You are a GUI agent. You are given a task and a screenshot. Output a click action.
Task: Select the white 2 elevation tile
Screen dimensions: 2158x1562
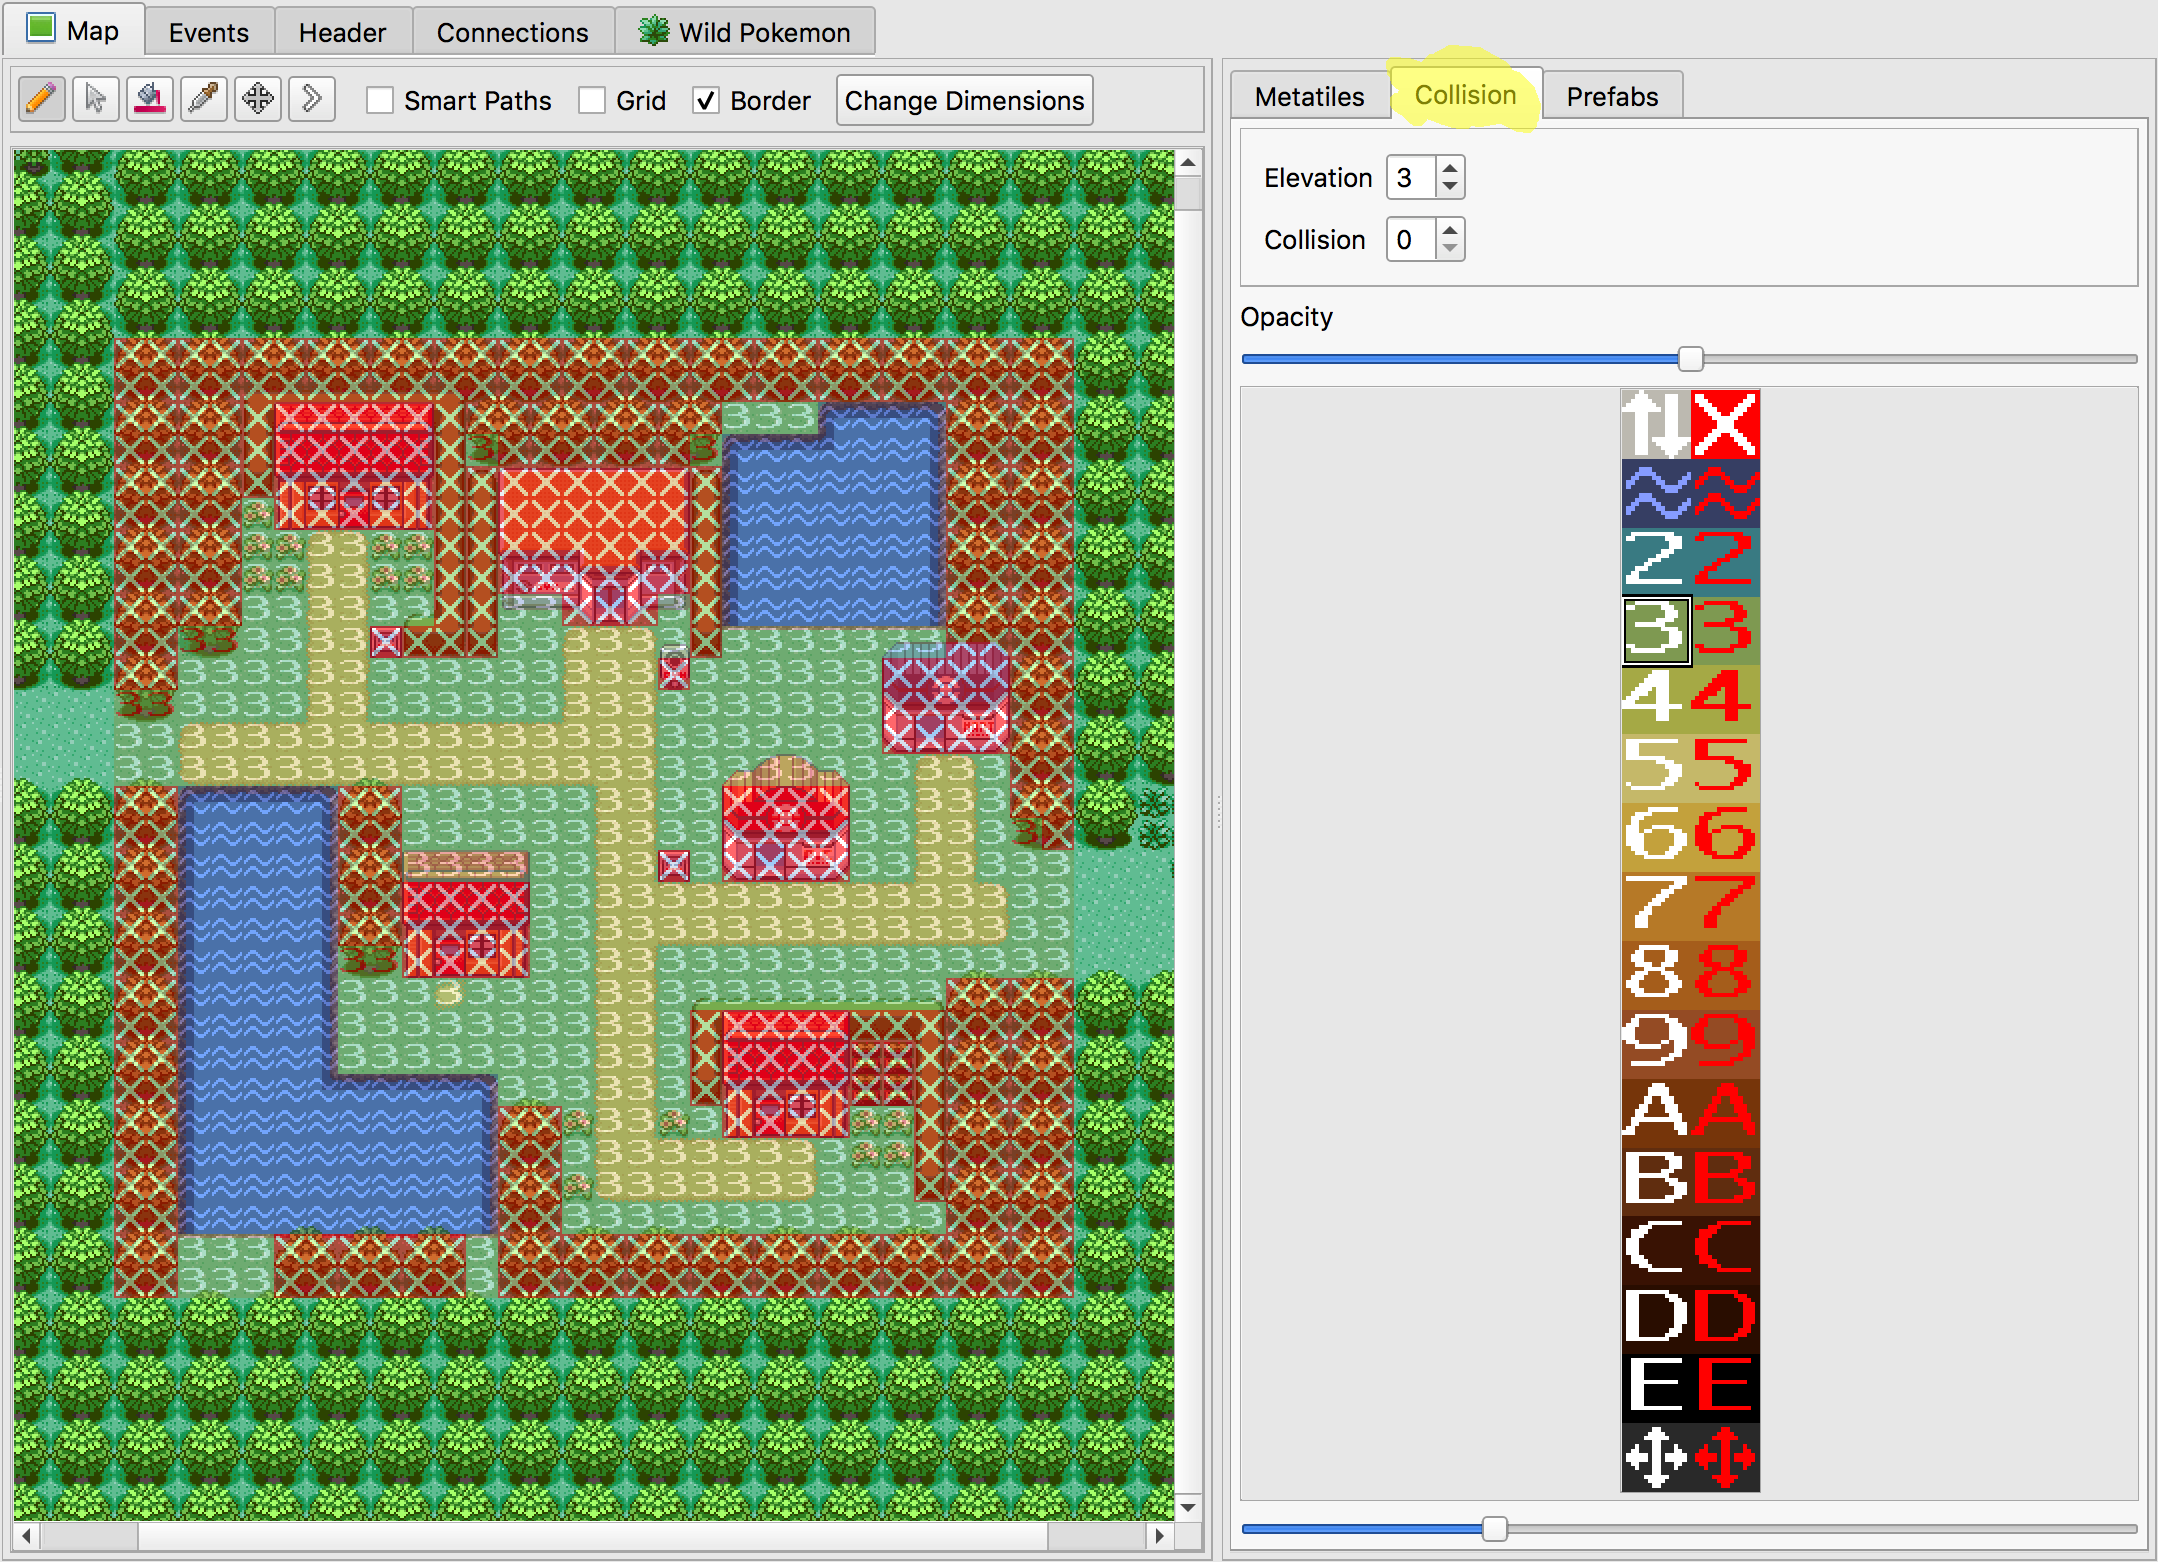[1656, 562]
